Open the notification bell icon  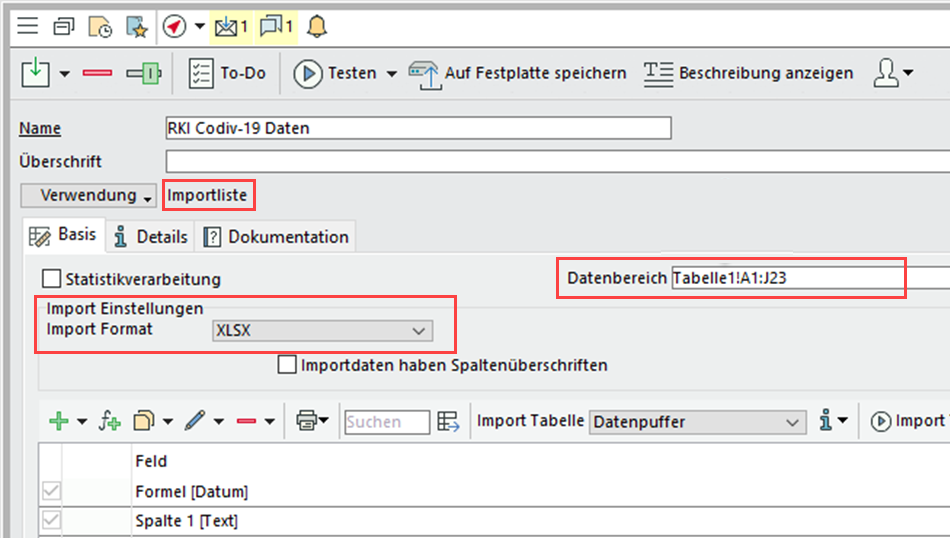[x=317, y=26]
